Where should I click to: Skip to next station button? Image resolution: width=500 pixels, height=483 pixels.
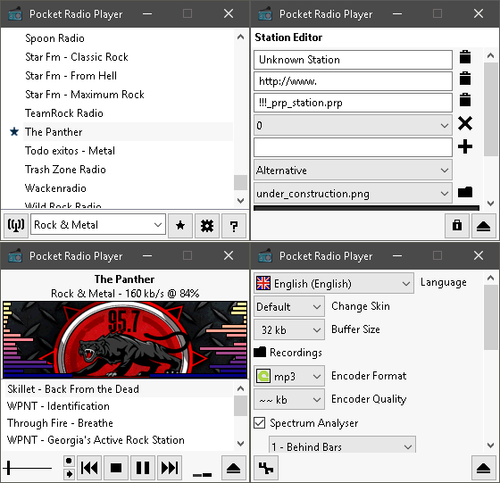(169, 468)
